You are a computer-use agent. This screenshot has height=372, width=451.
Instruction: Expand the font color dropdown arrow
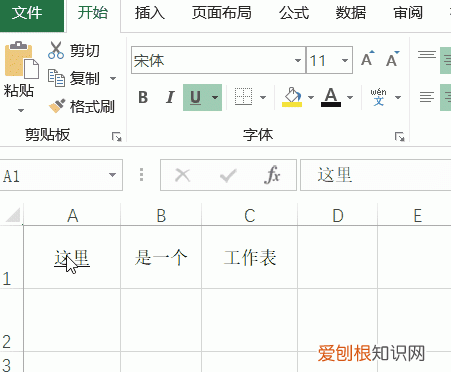pos(350,97)
